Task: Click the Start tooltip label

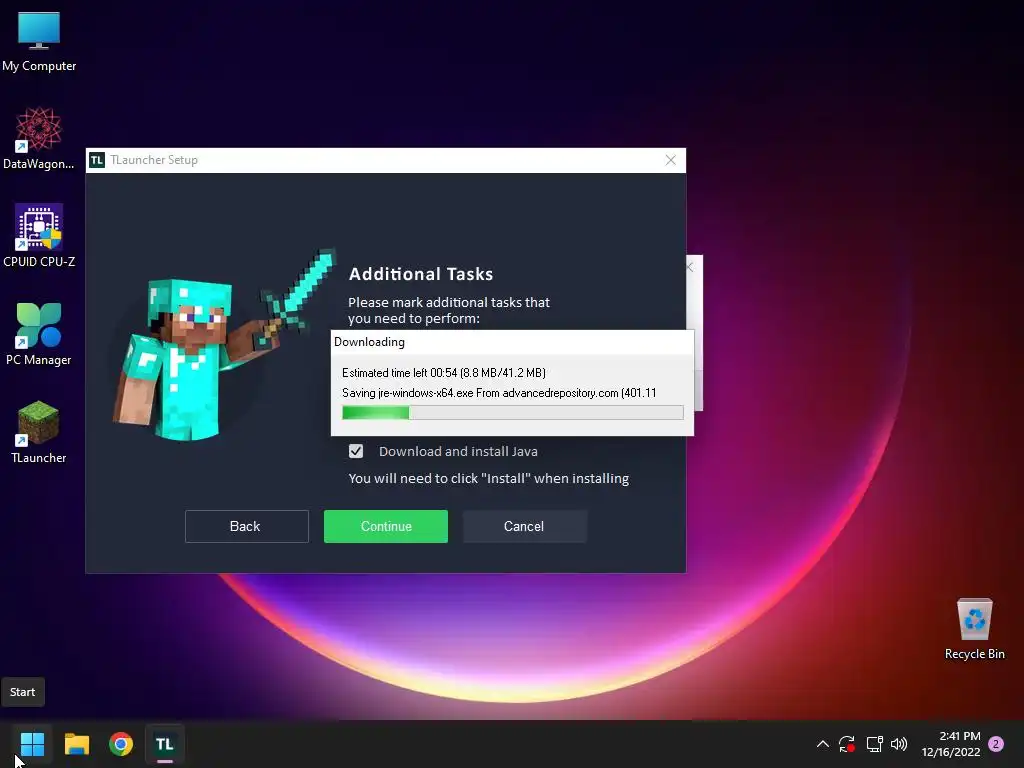Action: click(23, 692)
